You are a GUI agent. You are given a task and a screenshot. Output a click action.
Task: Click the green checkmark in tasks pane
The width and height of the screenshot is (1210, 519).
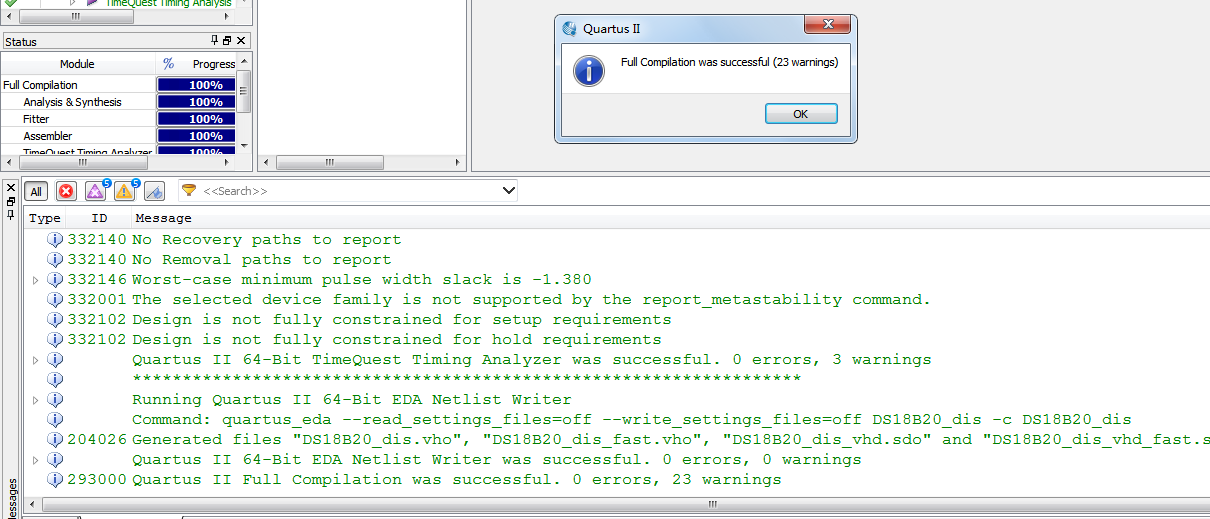coord(11,3)
